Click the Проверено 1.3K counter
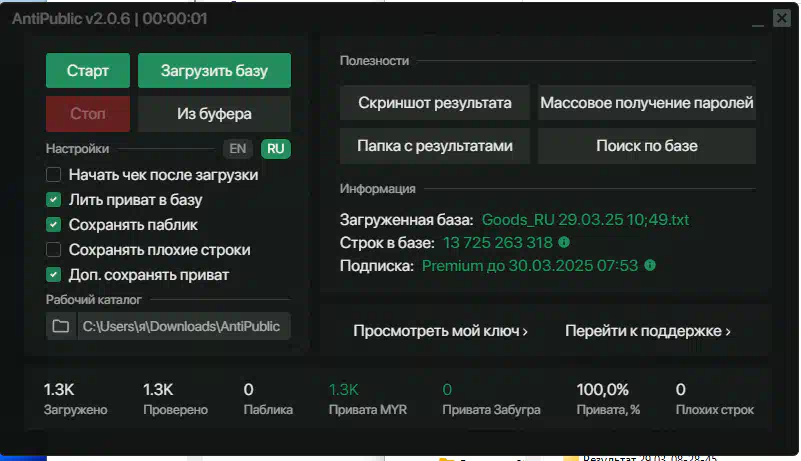 [175, 399]
